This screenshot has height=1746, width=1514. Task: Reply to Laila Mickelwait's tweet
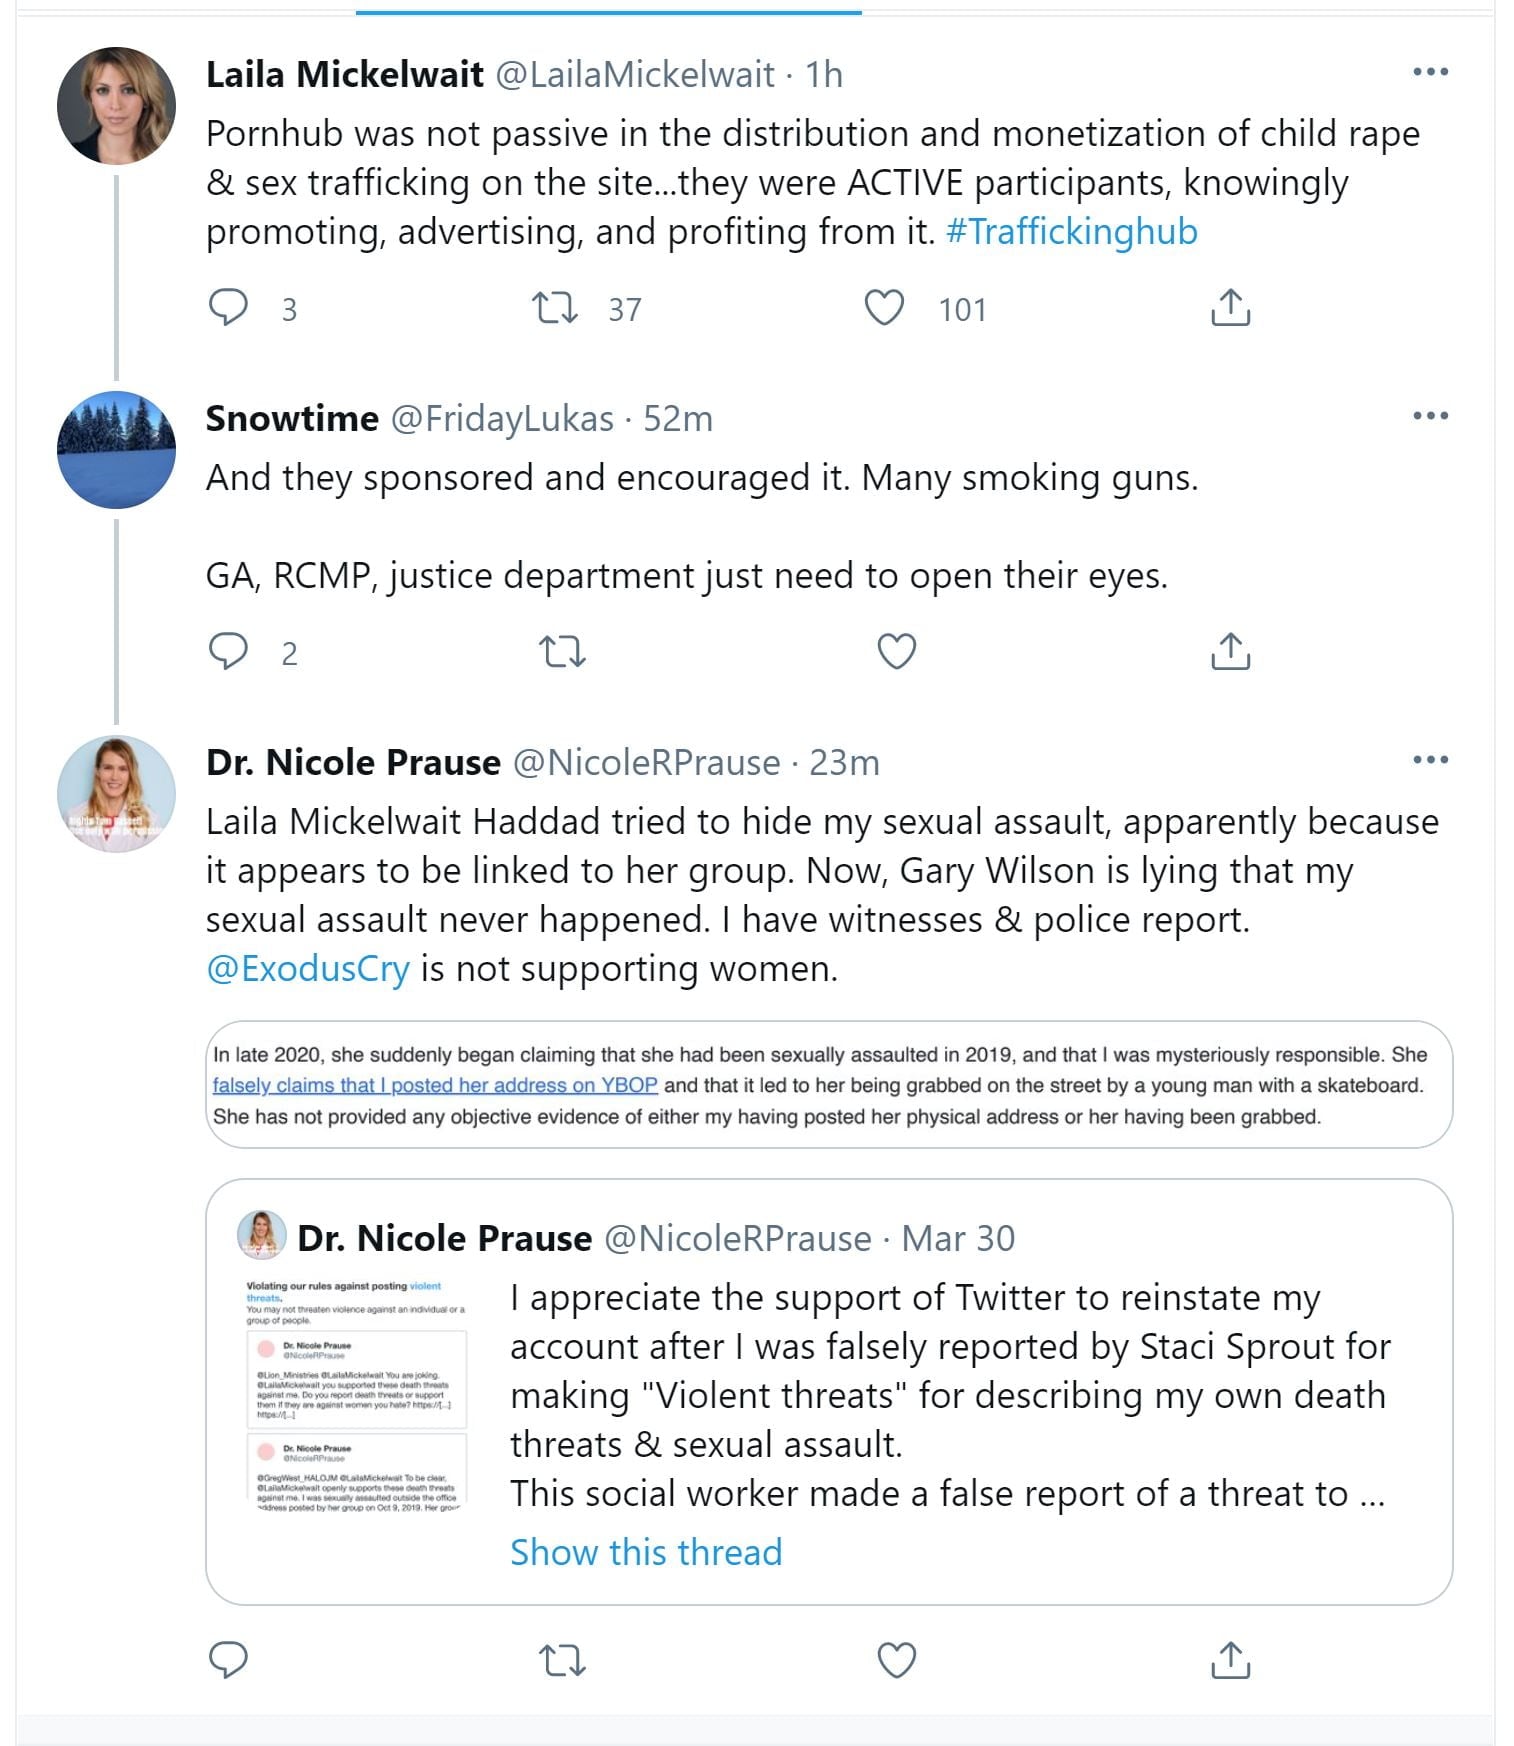coord(228,308)
